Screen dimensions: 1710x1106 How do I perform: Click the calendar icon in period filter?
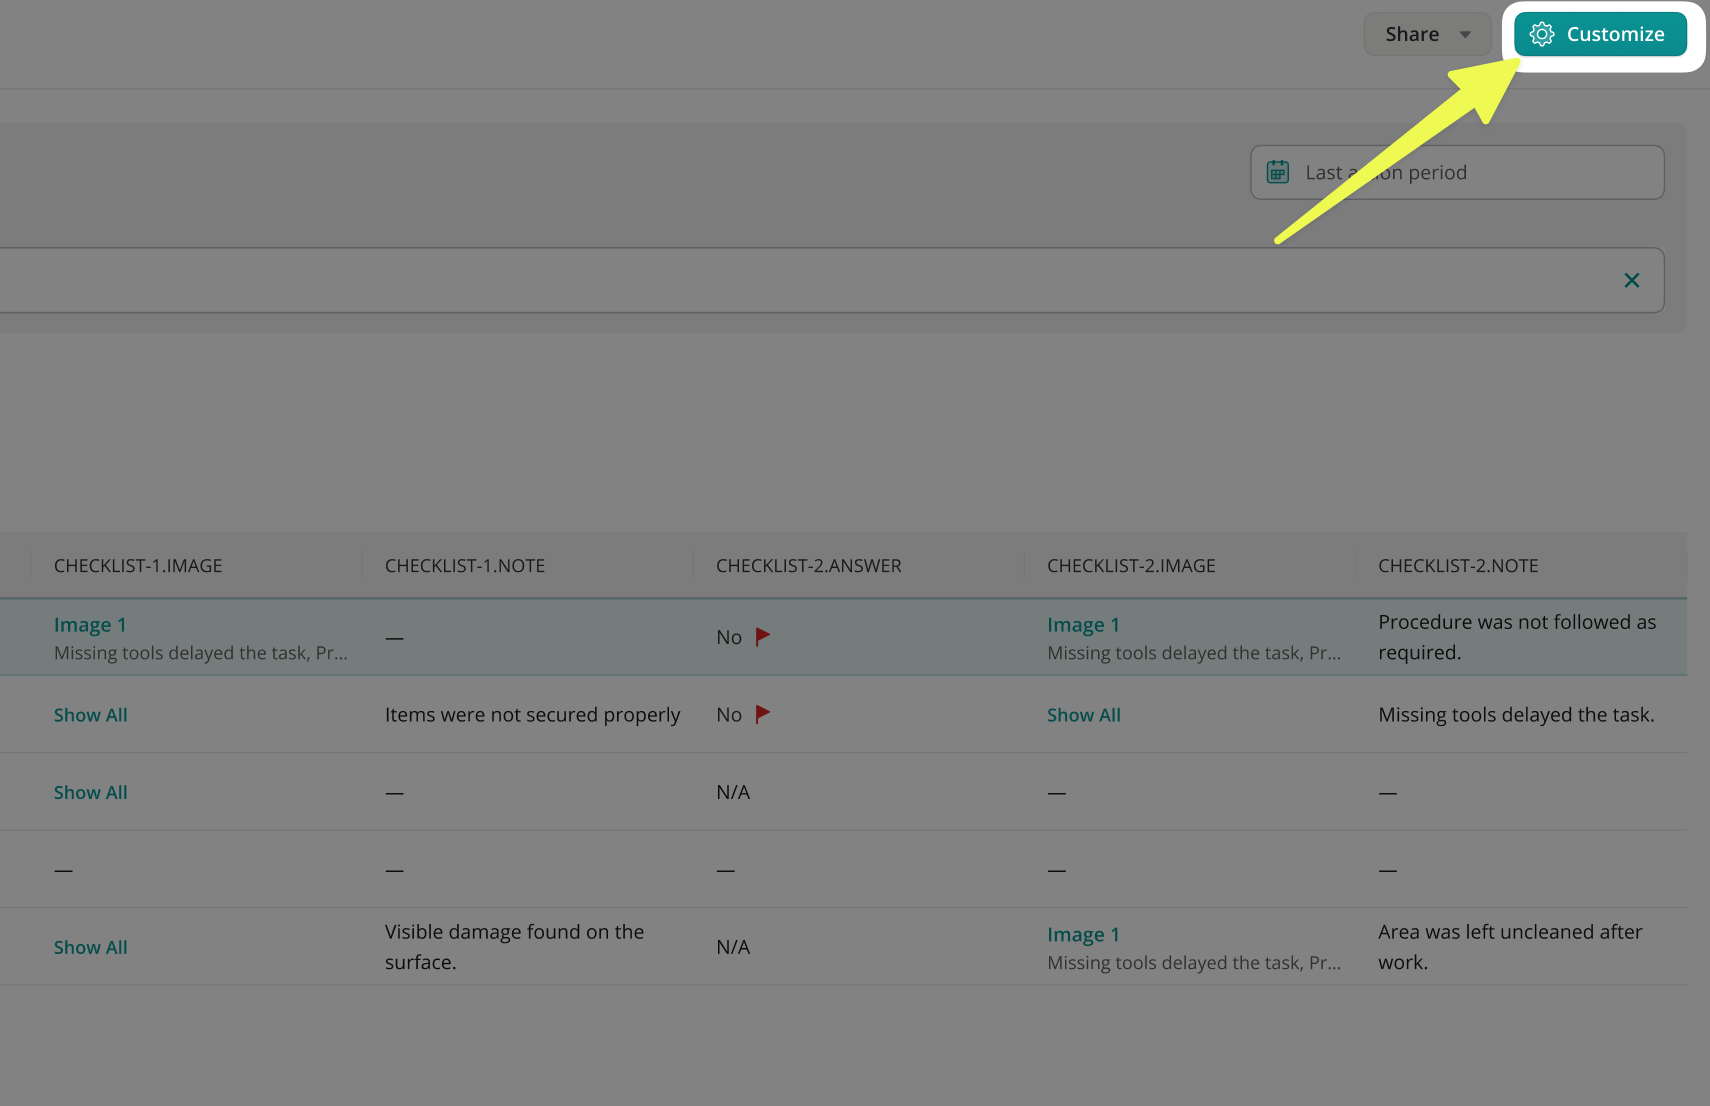(x=1277, y=172)
